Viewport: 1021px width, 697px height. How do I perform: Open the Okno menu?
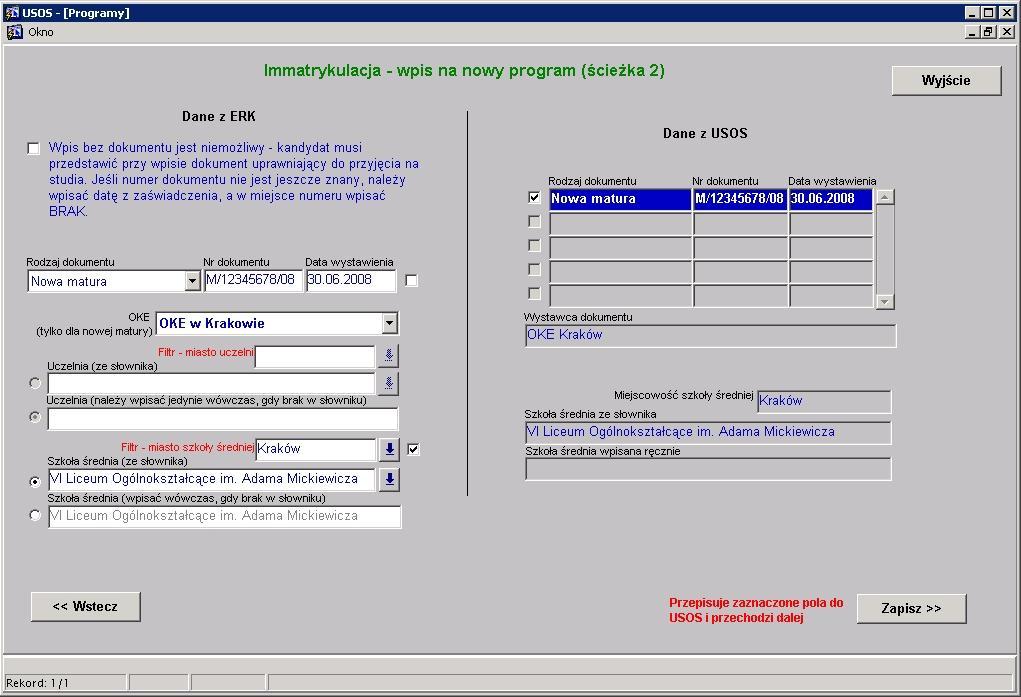(x=40, y=32)
